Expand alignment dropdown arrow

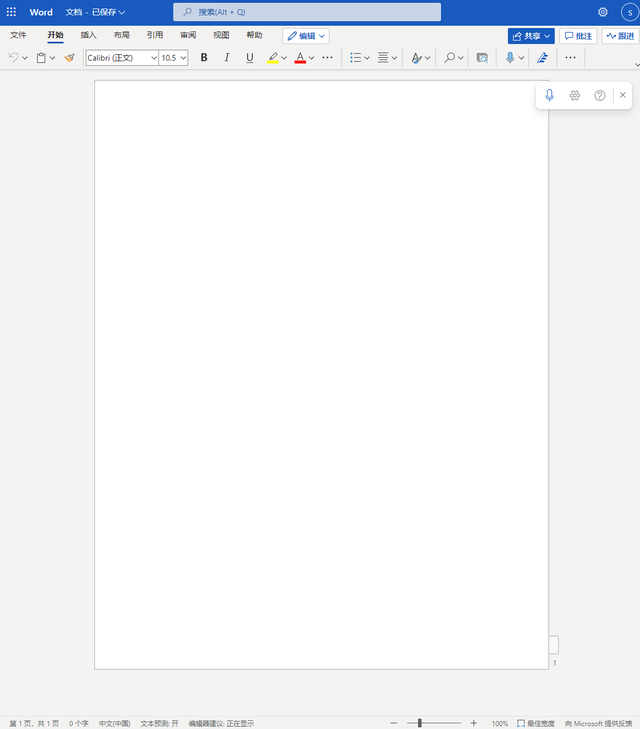(x=394, y=58)
